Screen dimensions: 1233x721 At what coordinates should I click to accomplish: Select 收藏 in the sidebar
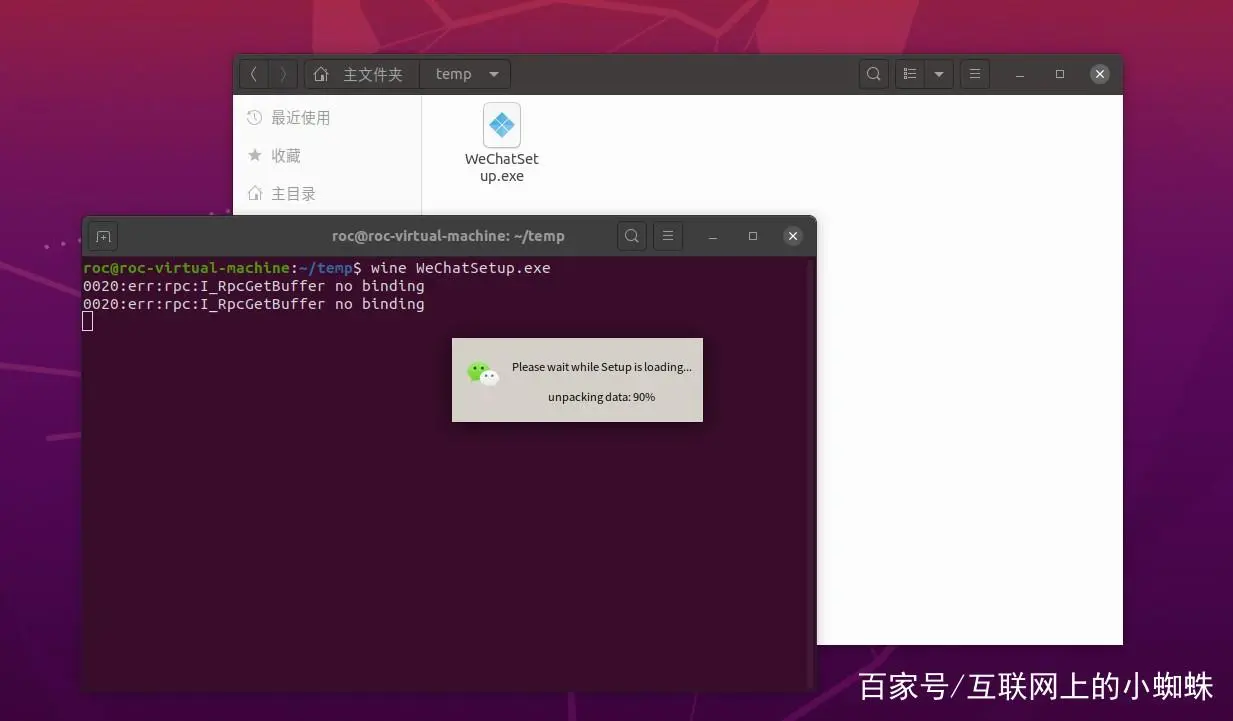[328, 156]
